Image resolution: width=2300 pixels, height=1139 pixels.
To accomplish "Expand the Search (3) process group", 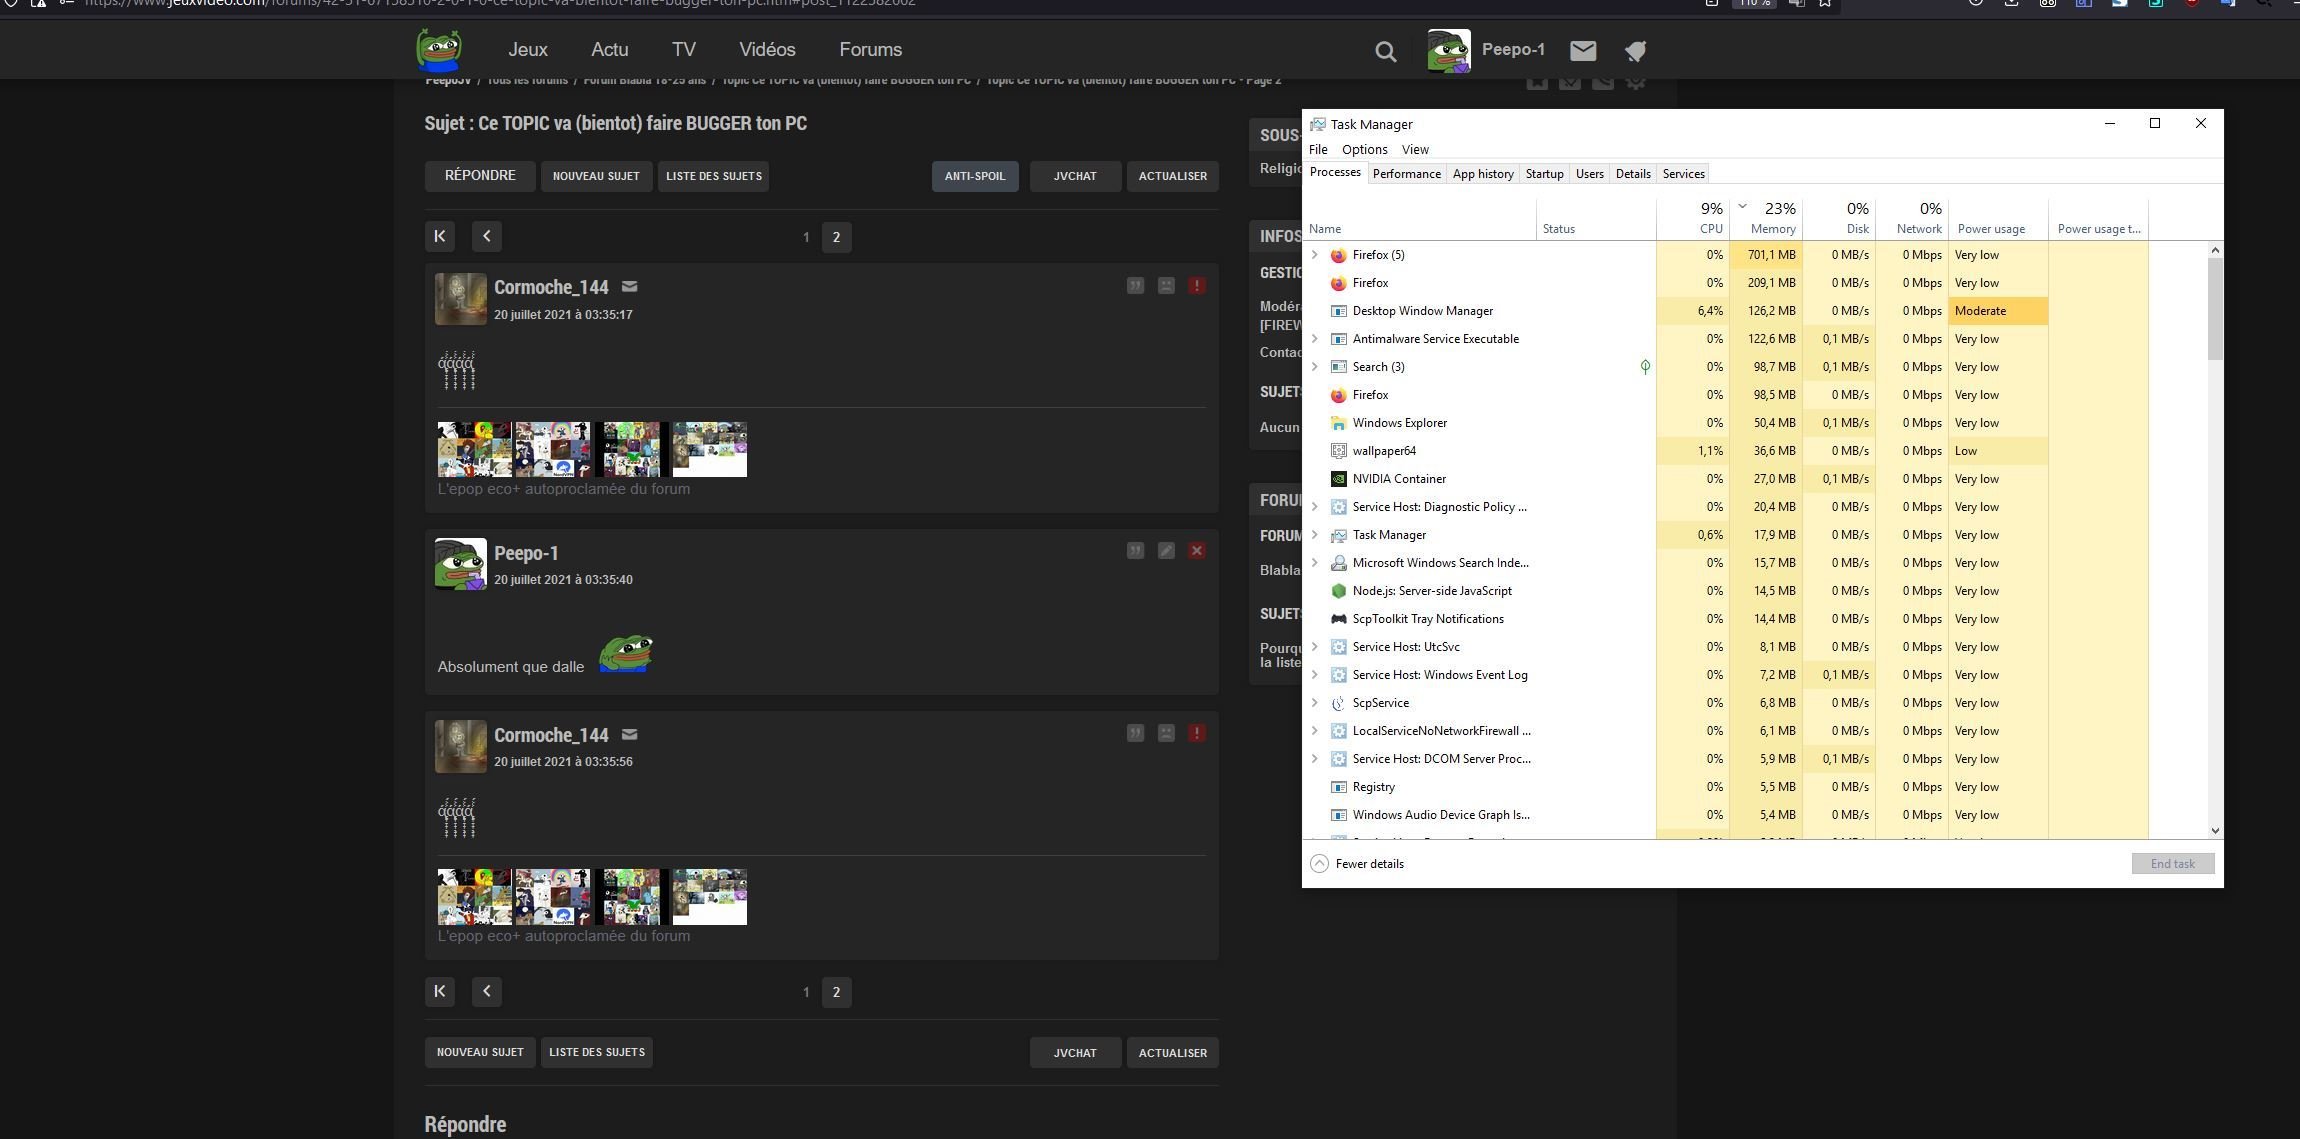I will click(1315, 367).
